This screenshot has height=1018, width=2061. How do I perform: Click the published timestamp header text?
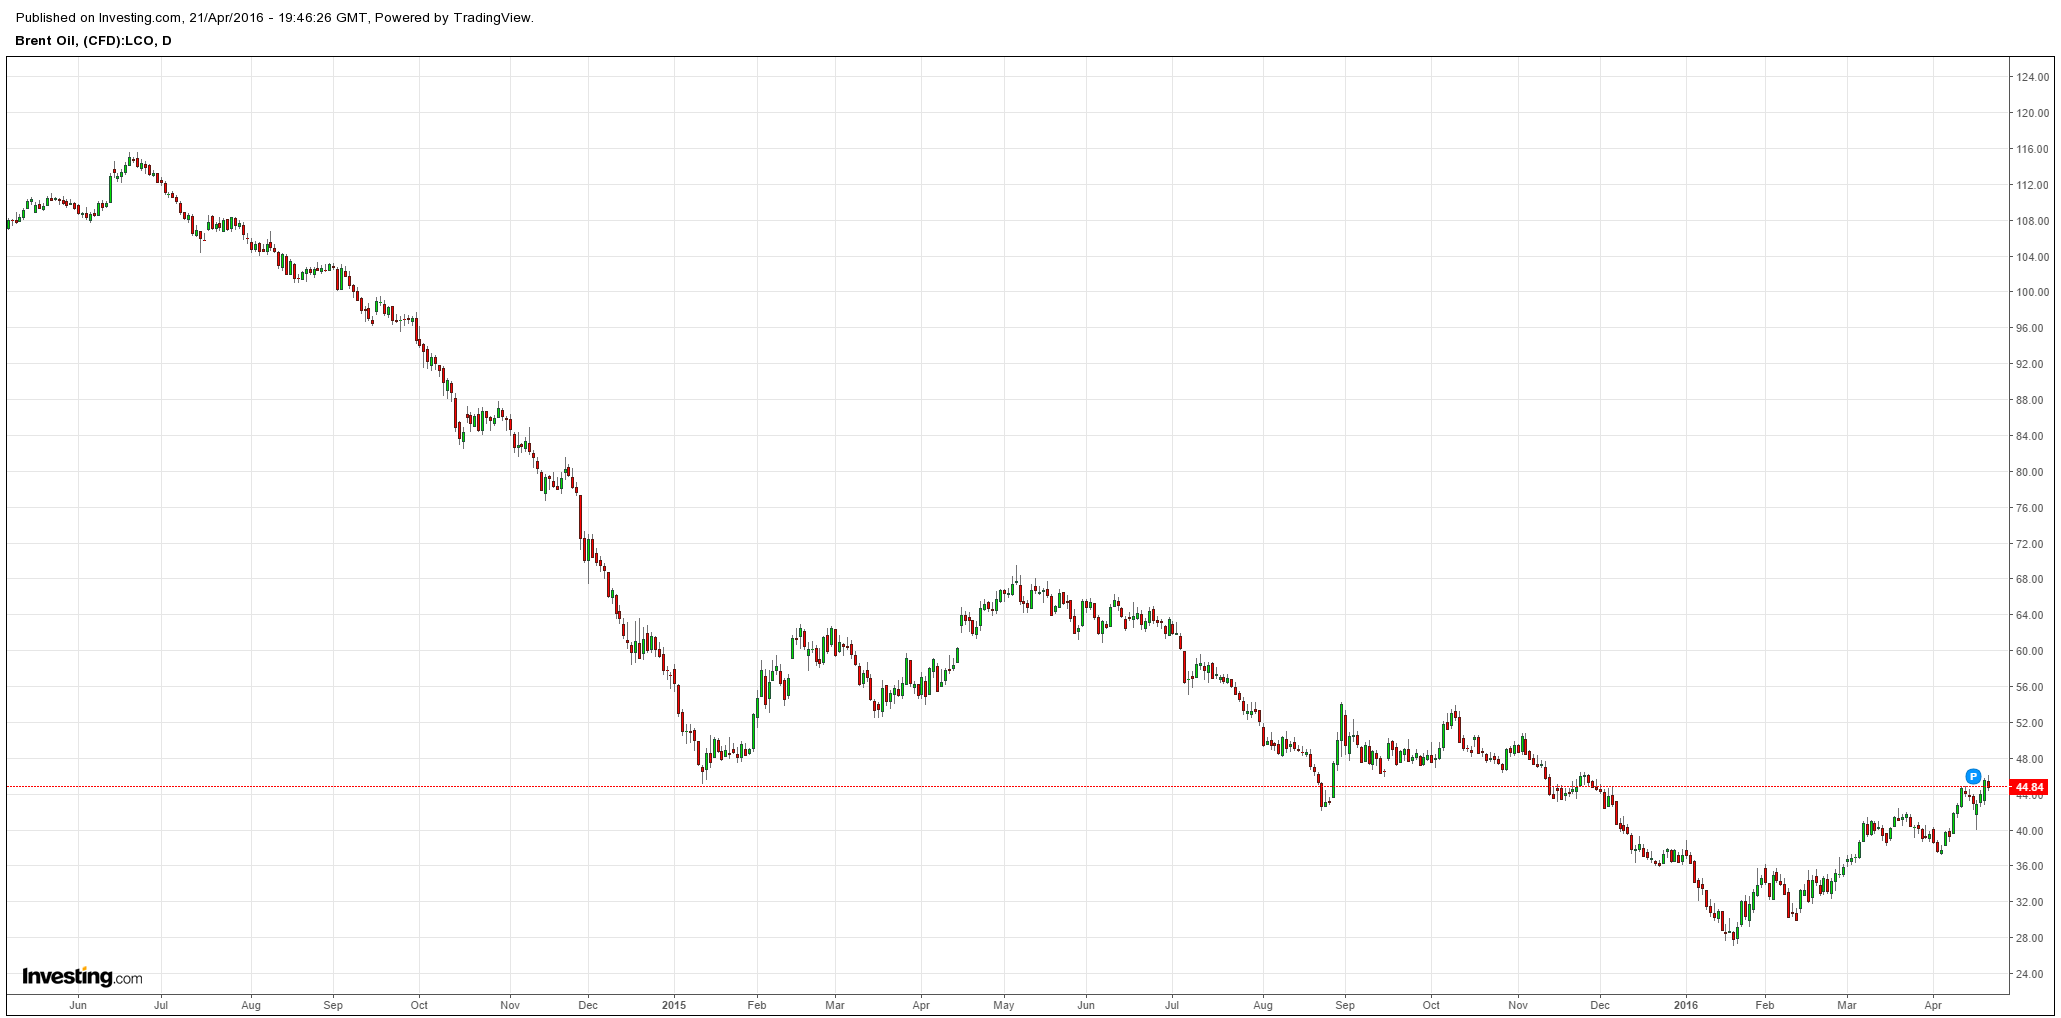click(x=275, y=18)
